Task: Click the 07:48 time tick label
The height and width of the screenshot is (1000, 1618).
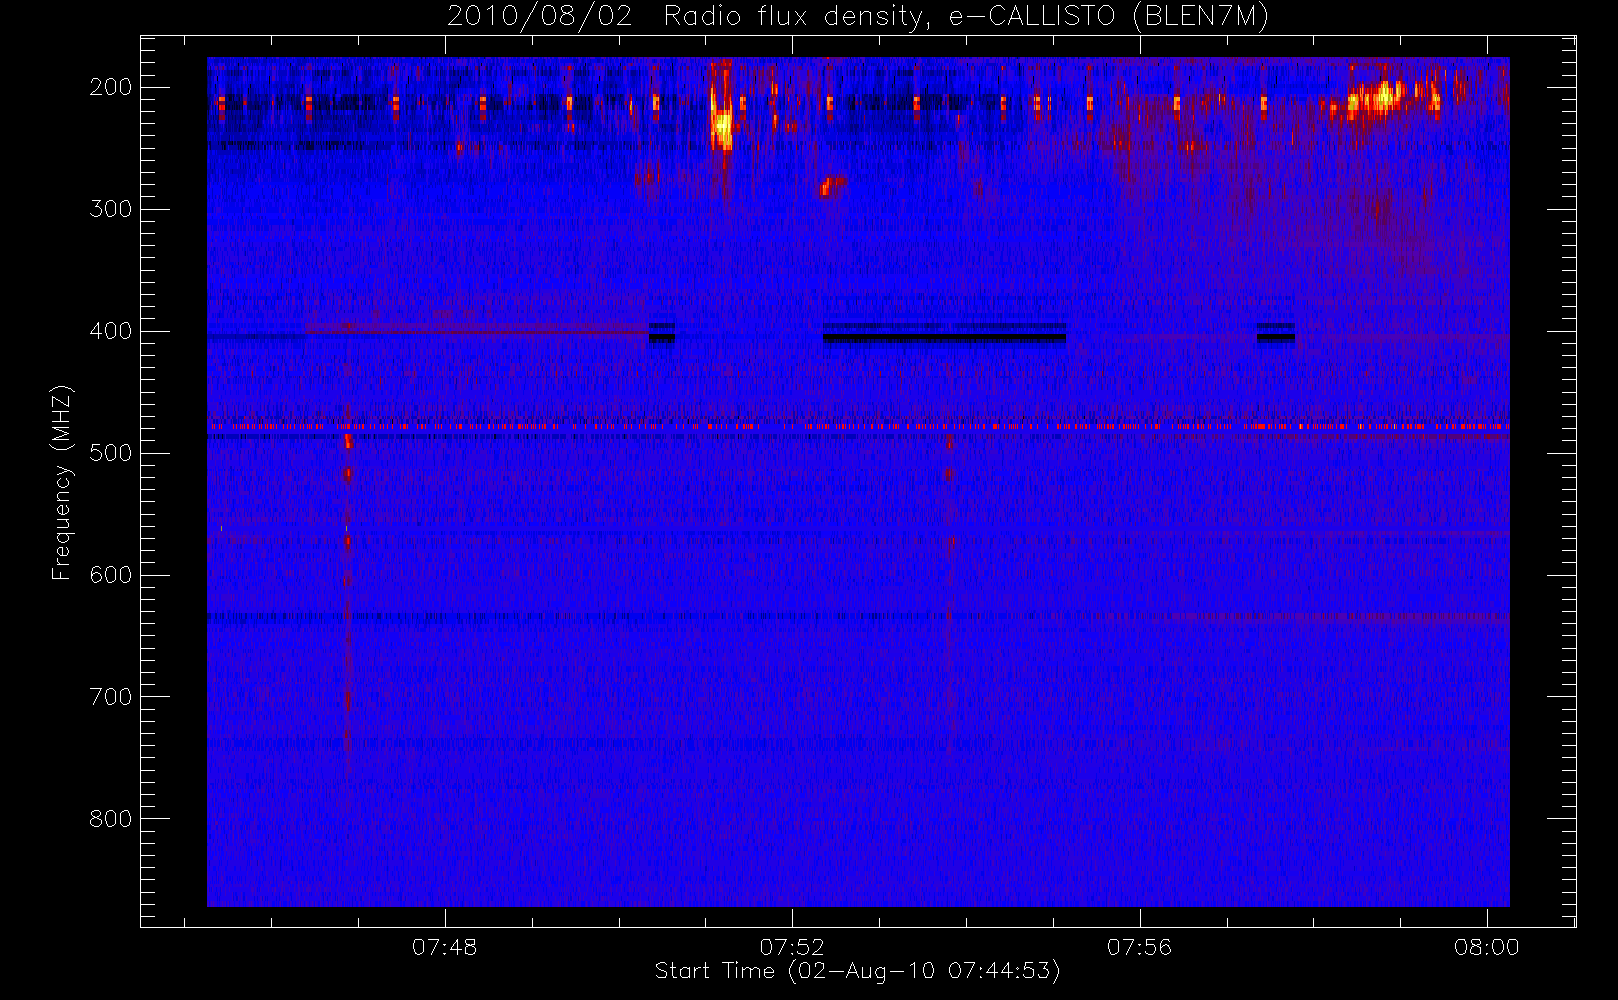Action: (x=445, y=947)
